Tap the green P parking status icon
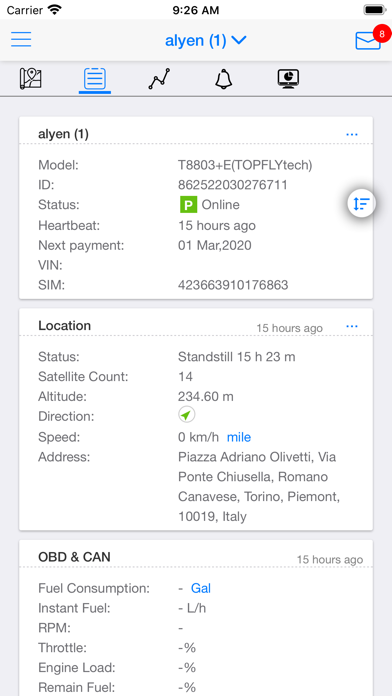Image resolution: width=392 pixels, height=696 pixels. coord(188,205)
